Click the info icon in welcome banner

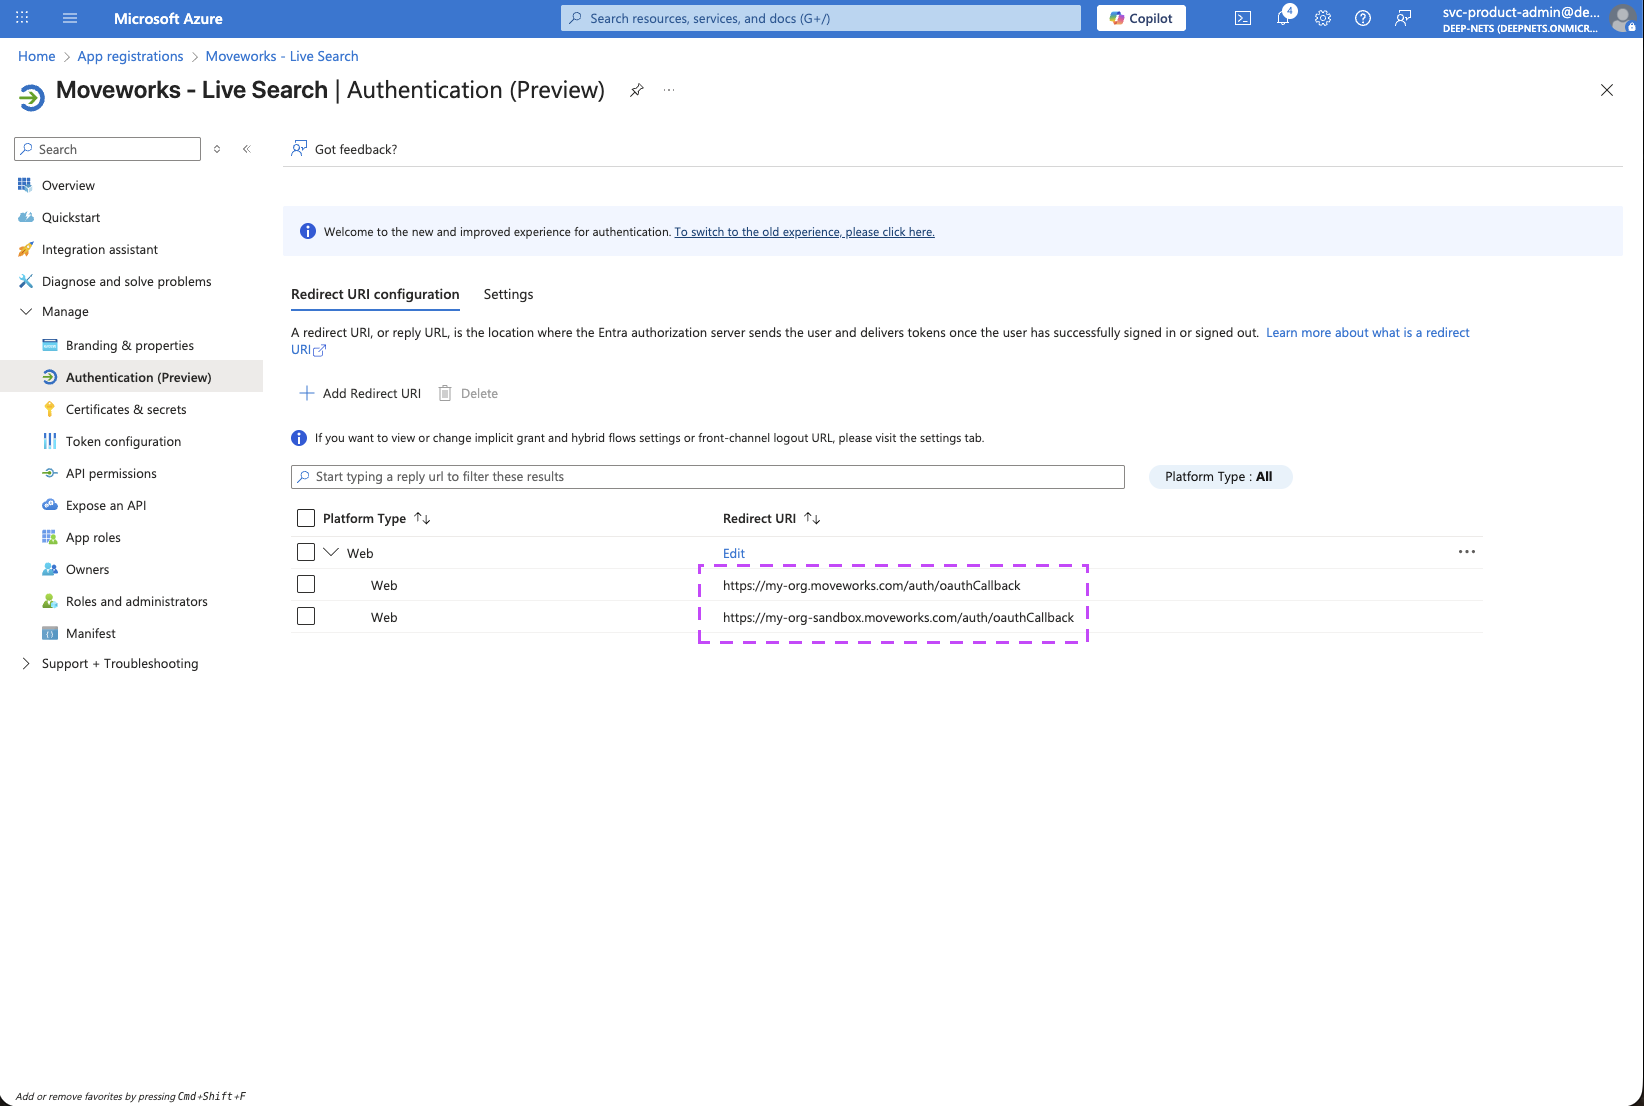308,232
